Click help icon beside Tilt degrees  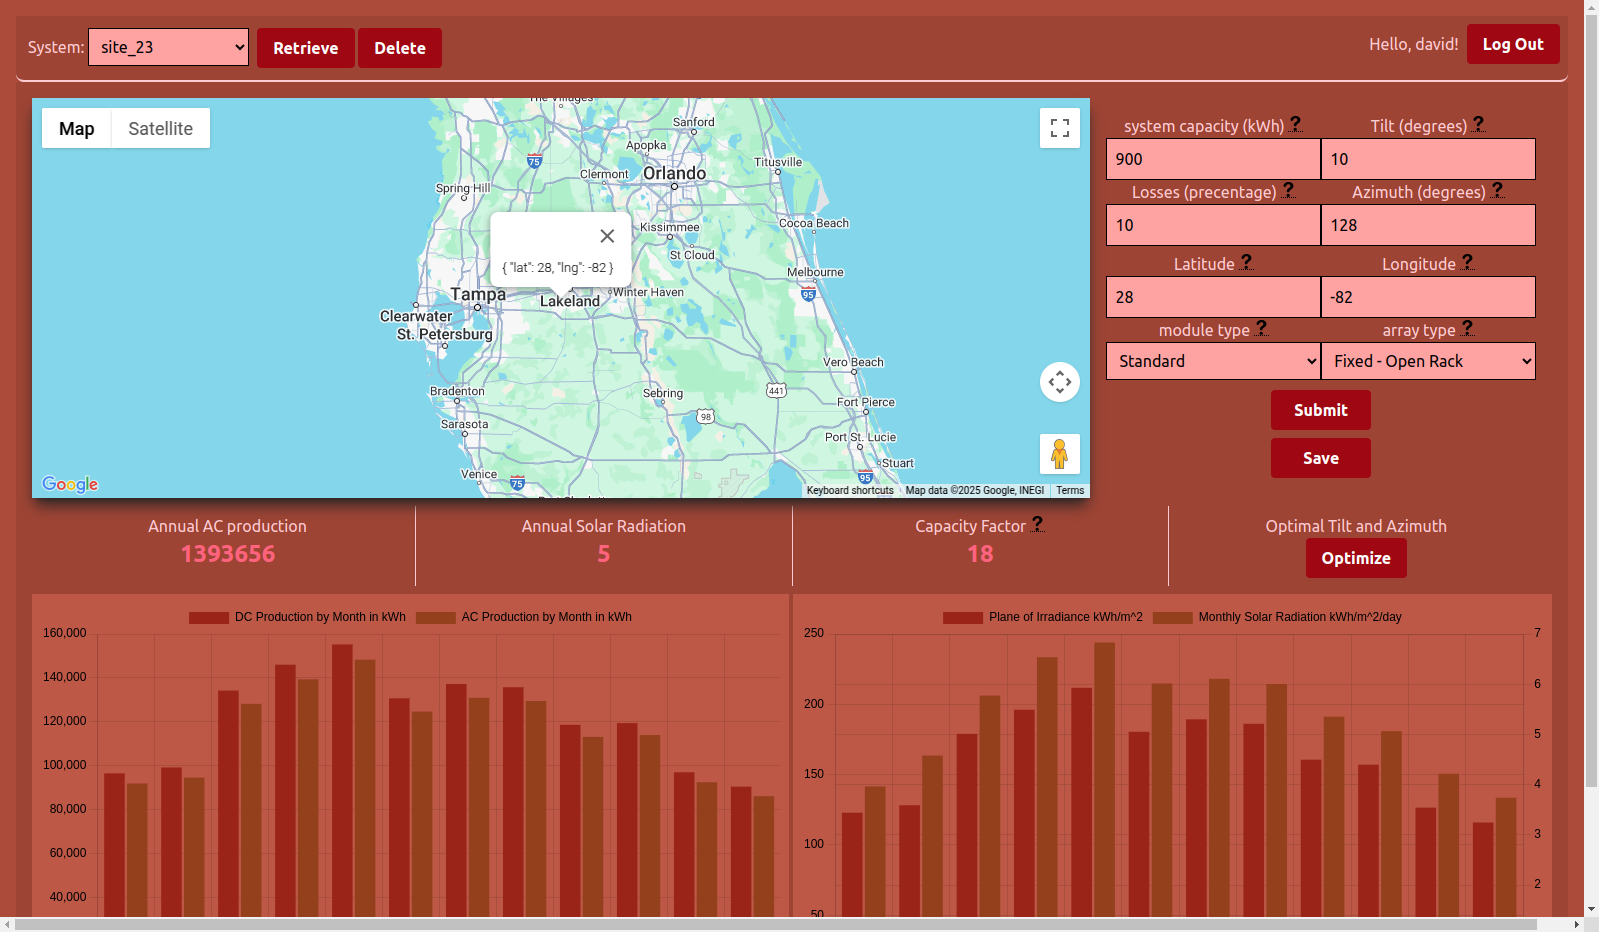click(x=1478, y=124)
